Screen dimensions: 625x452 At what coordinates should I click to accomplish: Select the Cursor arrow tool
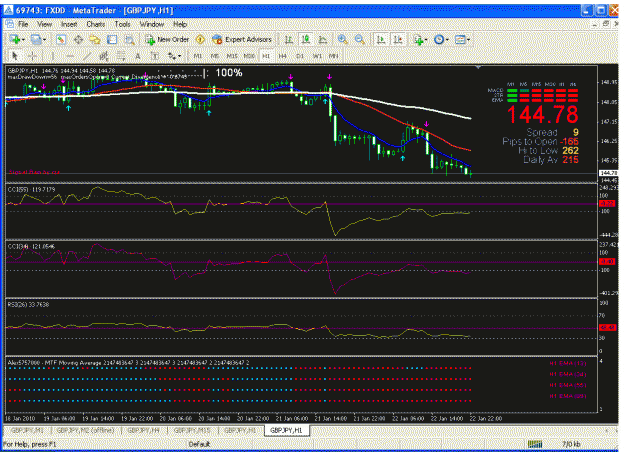(x=15, y=56)
